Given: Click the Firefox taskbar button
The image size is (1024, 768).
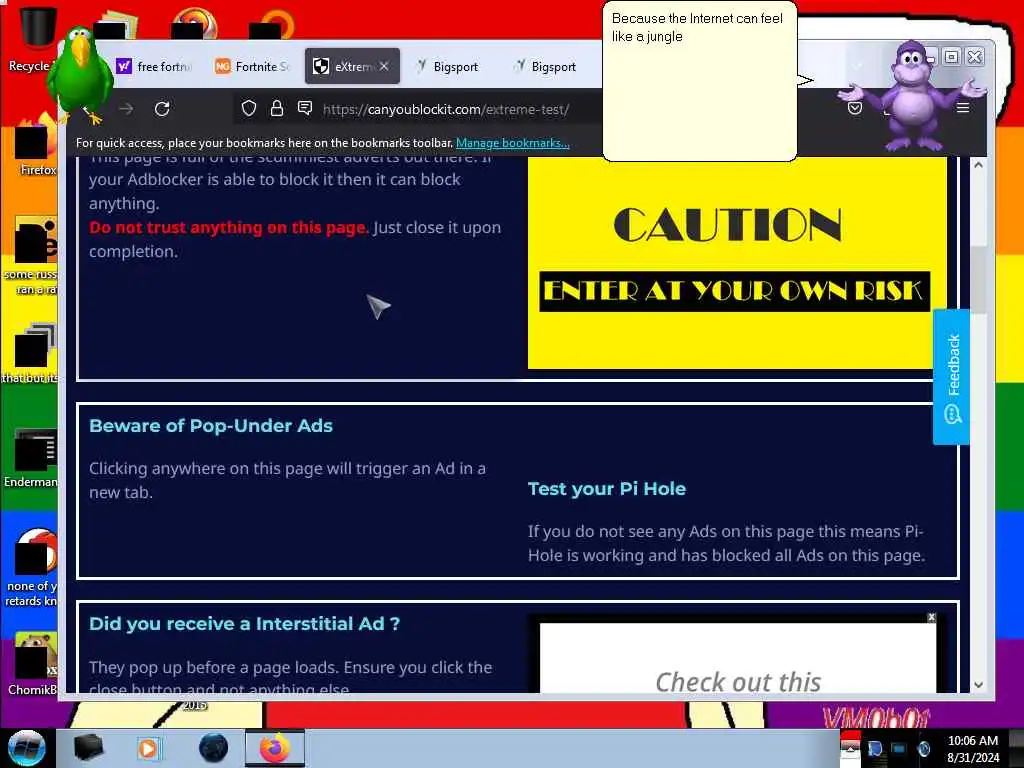Looking at the screenshot, I should [x=274, y=748].
